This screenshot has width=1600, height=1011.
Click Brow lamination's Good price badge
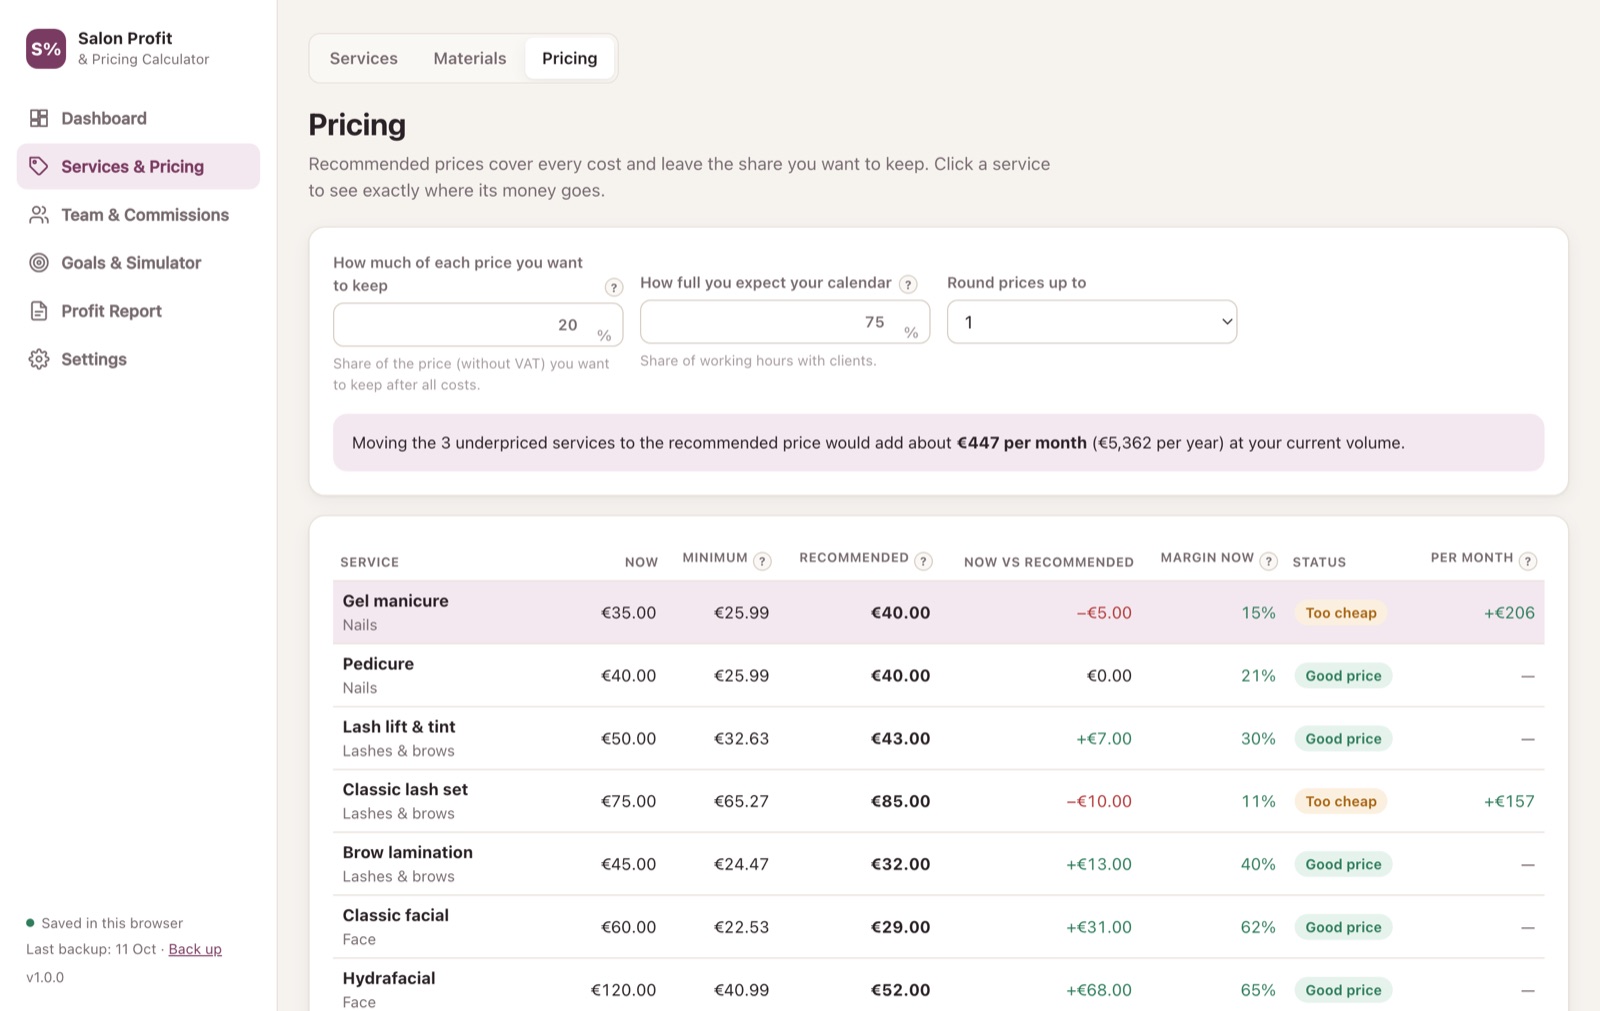coord(1343,864)
